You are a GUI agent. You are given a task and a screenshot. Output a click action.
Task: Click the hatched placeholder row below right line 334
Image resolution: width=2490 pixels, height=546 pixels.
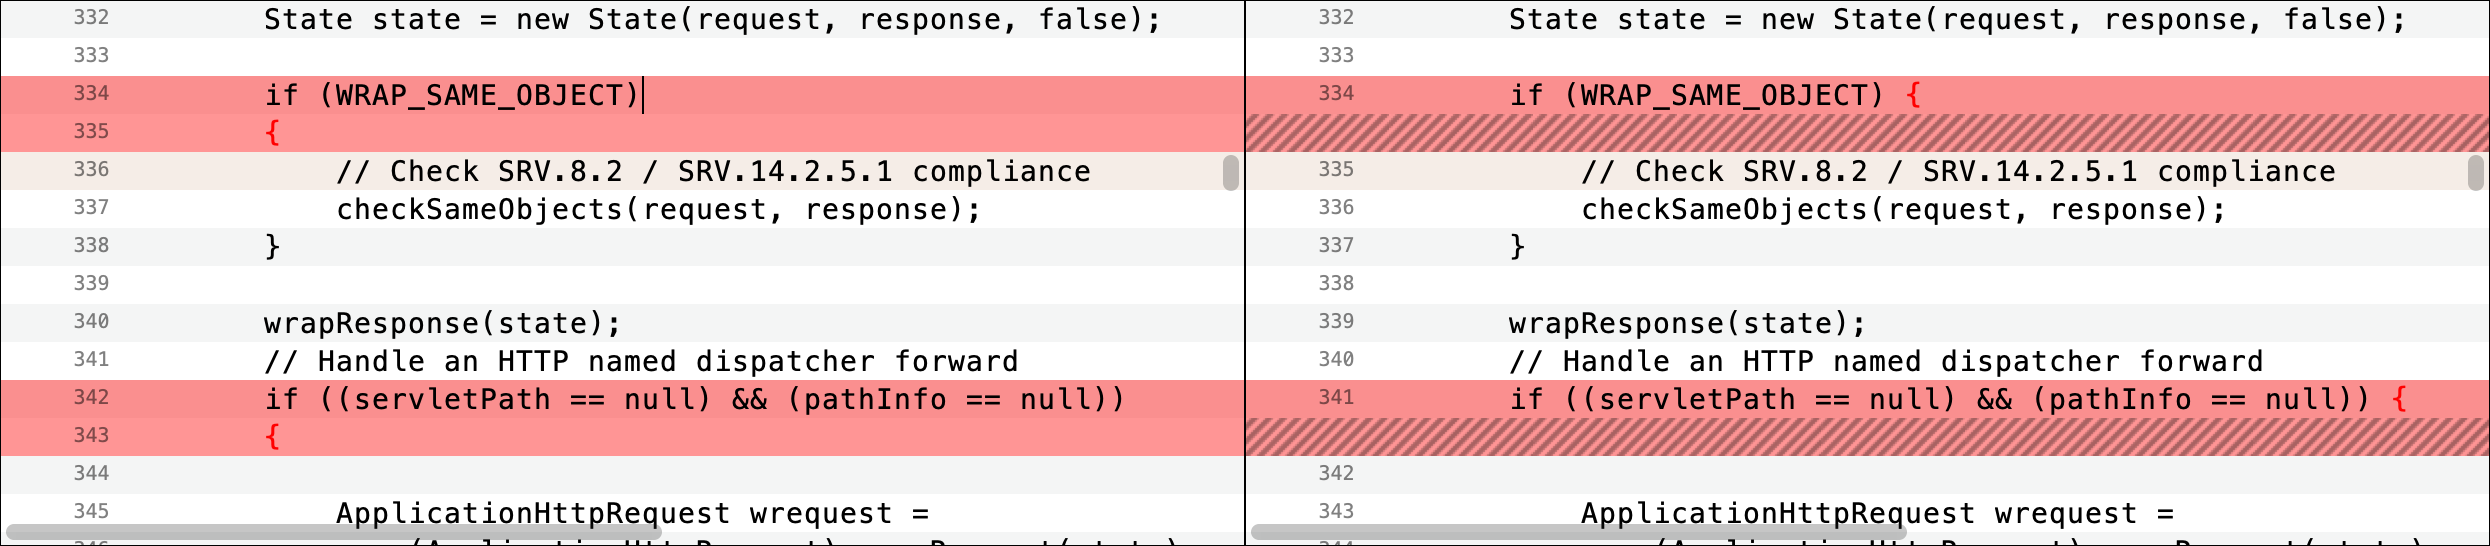pyautogui.click(x=1867, y=133)
